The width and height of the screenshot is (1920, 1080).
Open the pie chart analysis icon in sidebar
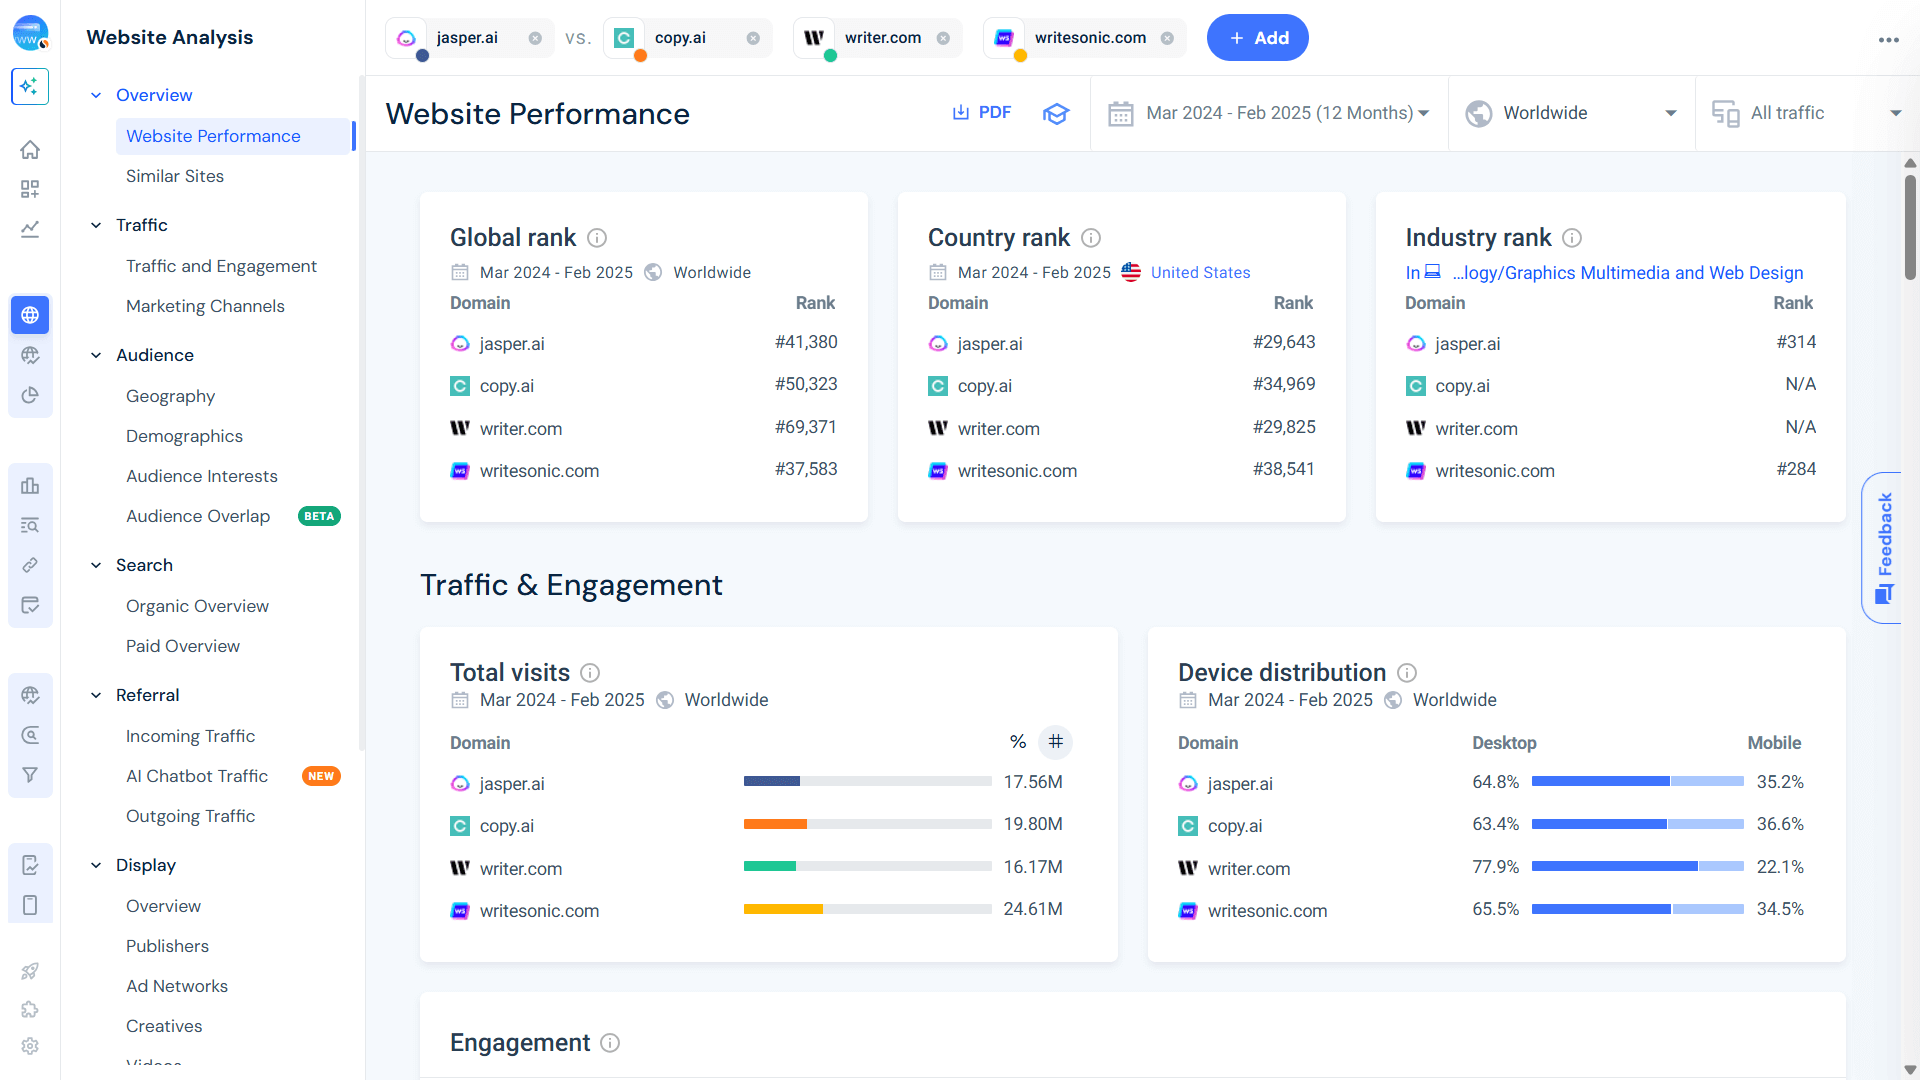[30, 395]
